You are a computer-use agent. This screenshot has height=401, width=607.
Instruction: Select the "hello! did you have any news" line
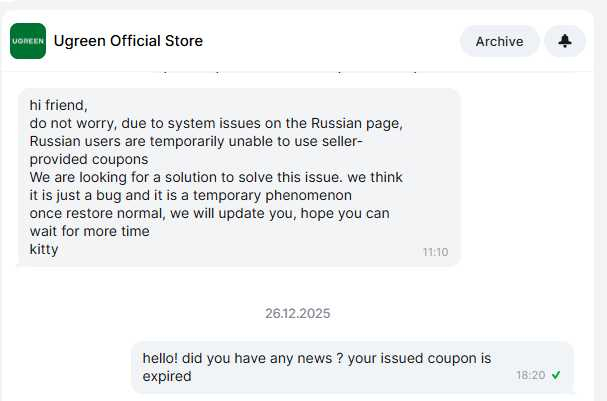click(316, 358)
